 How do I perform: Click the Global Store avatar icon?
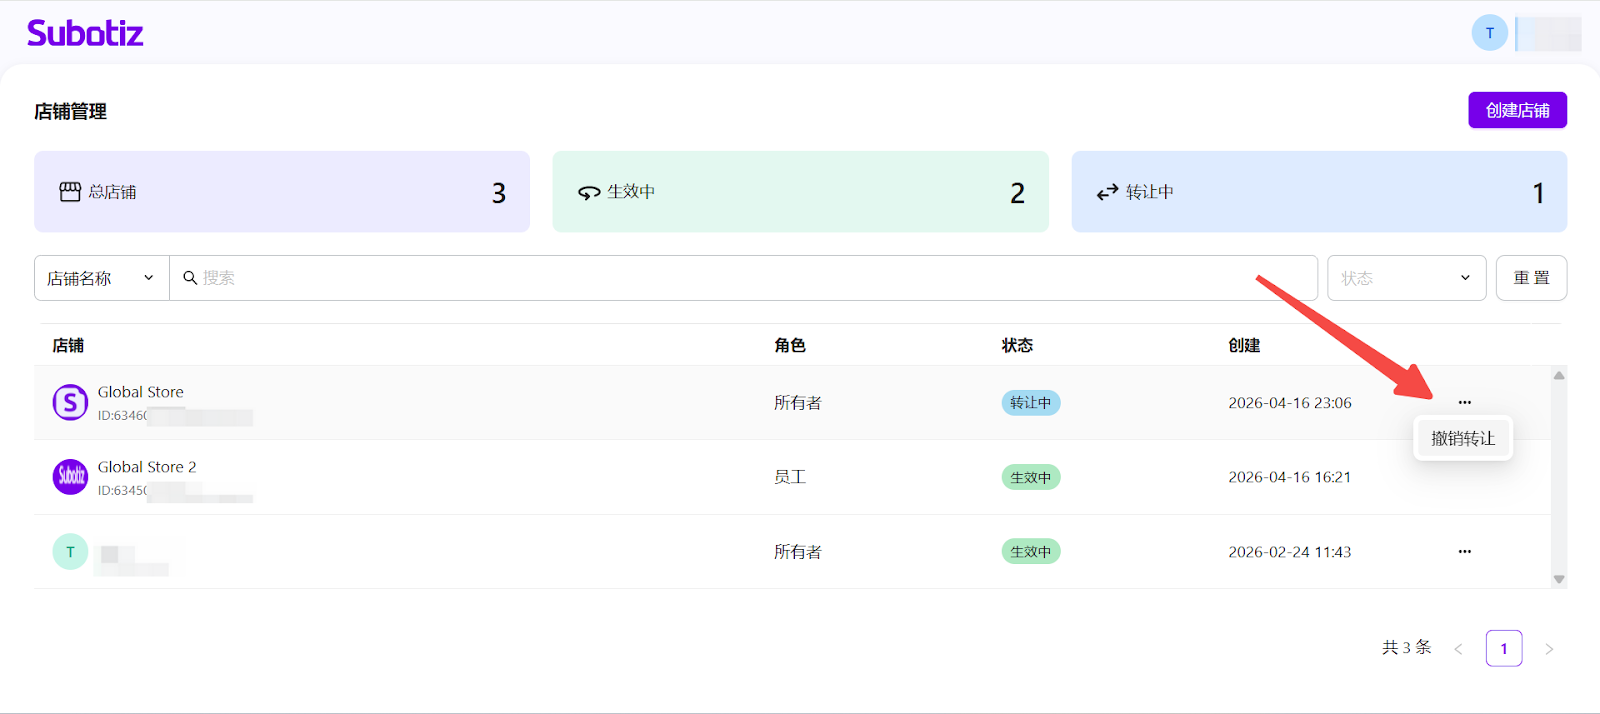tap(70, 403)
